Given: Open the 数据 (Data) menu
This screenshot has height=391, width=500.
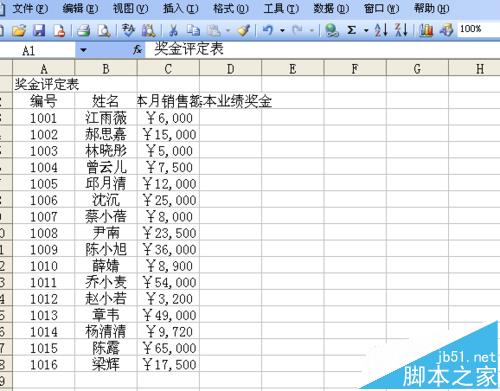Looking at the screenshot, I should [331, 8].
